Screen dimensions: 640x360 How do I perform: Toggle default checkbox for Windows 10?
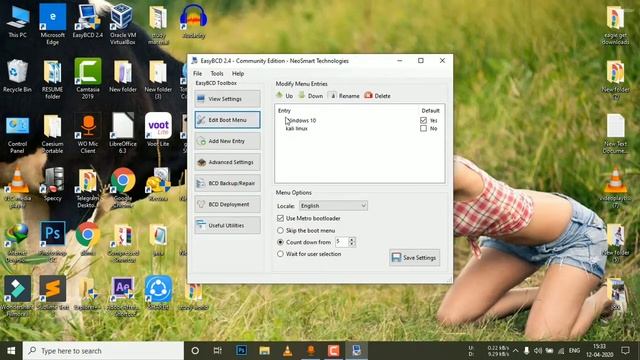click(x=423, y=120)
